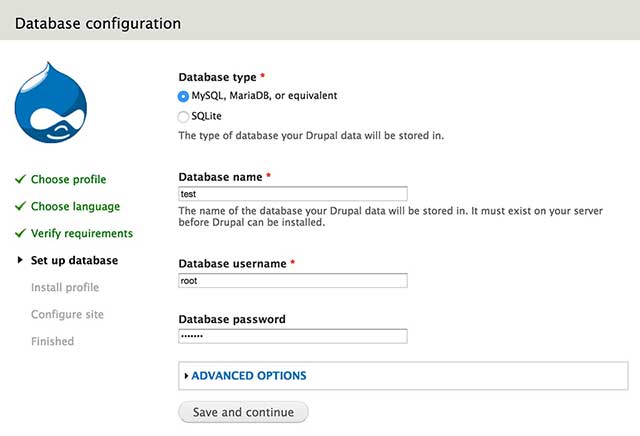Click the checkmark beside Choose language

[x=20, y=207]
